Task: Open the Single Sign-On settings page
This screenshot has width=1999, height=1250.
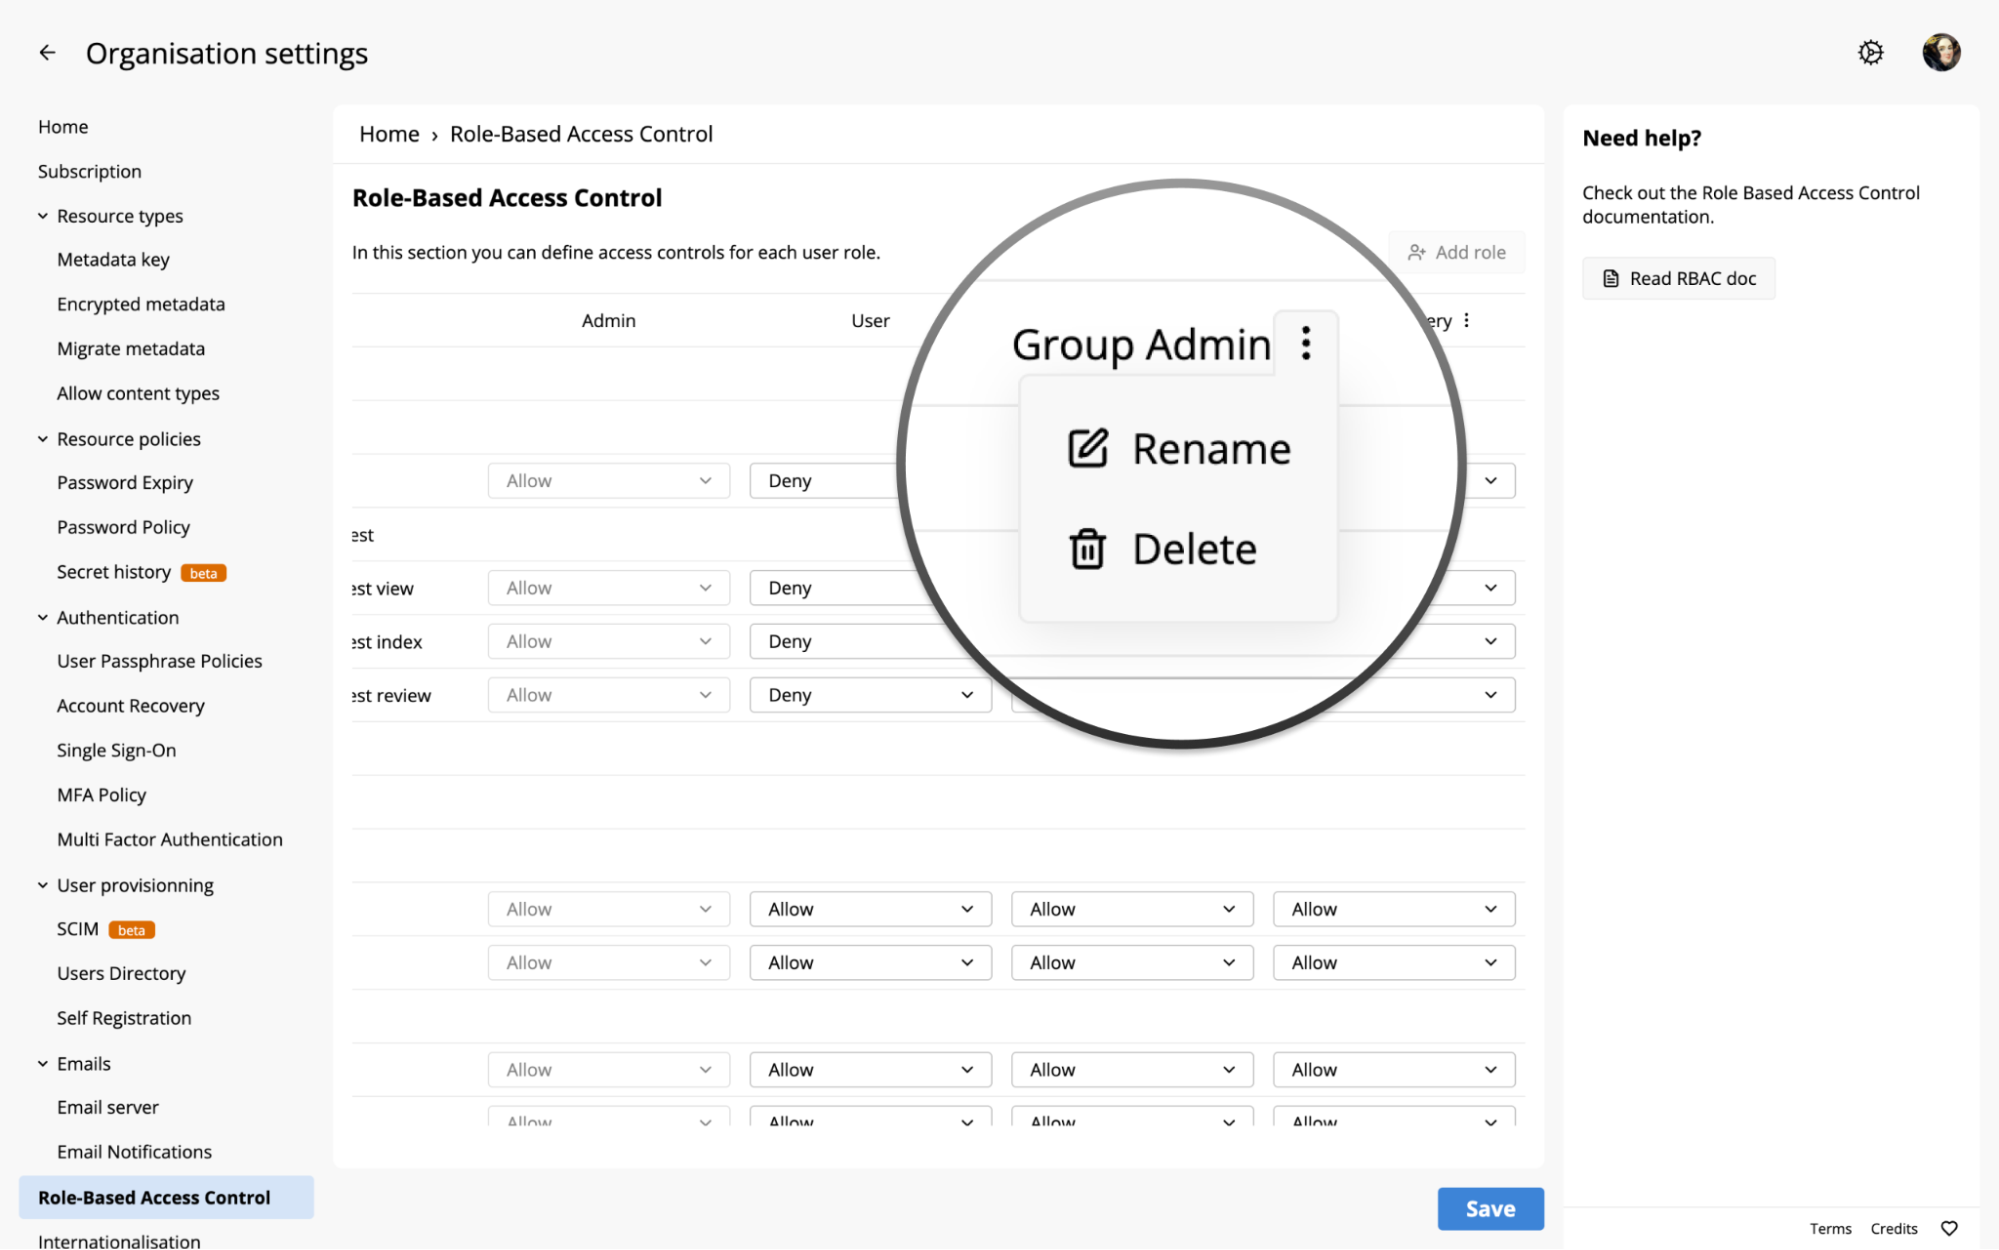Action: [116, 750]
